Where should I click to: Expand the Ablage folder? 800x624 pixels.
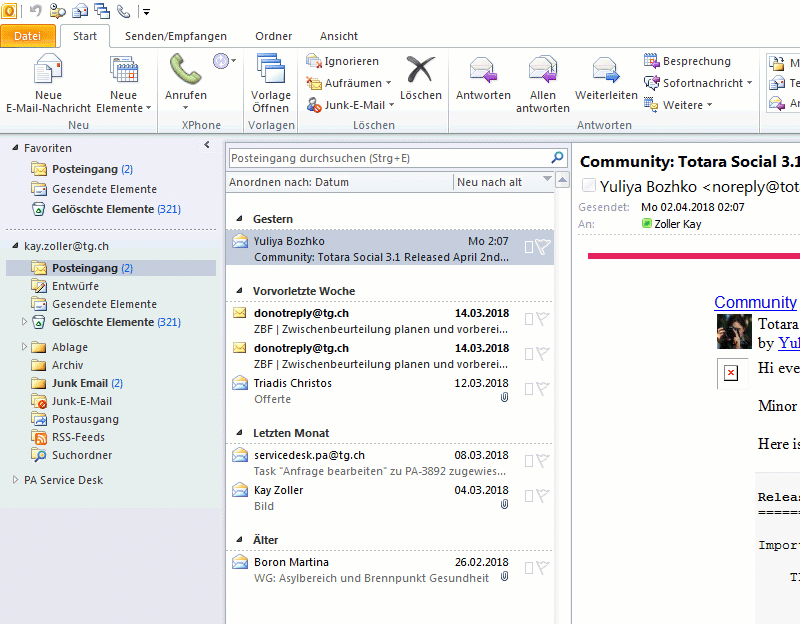(24, 347)
